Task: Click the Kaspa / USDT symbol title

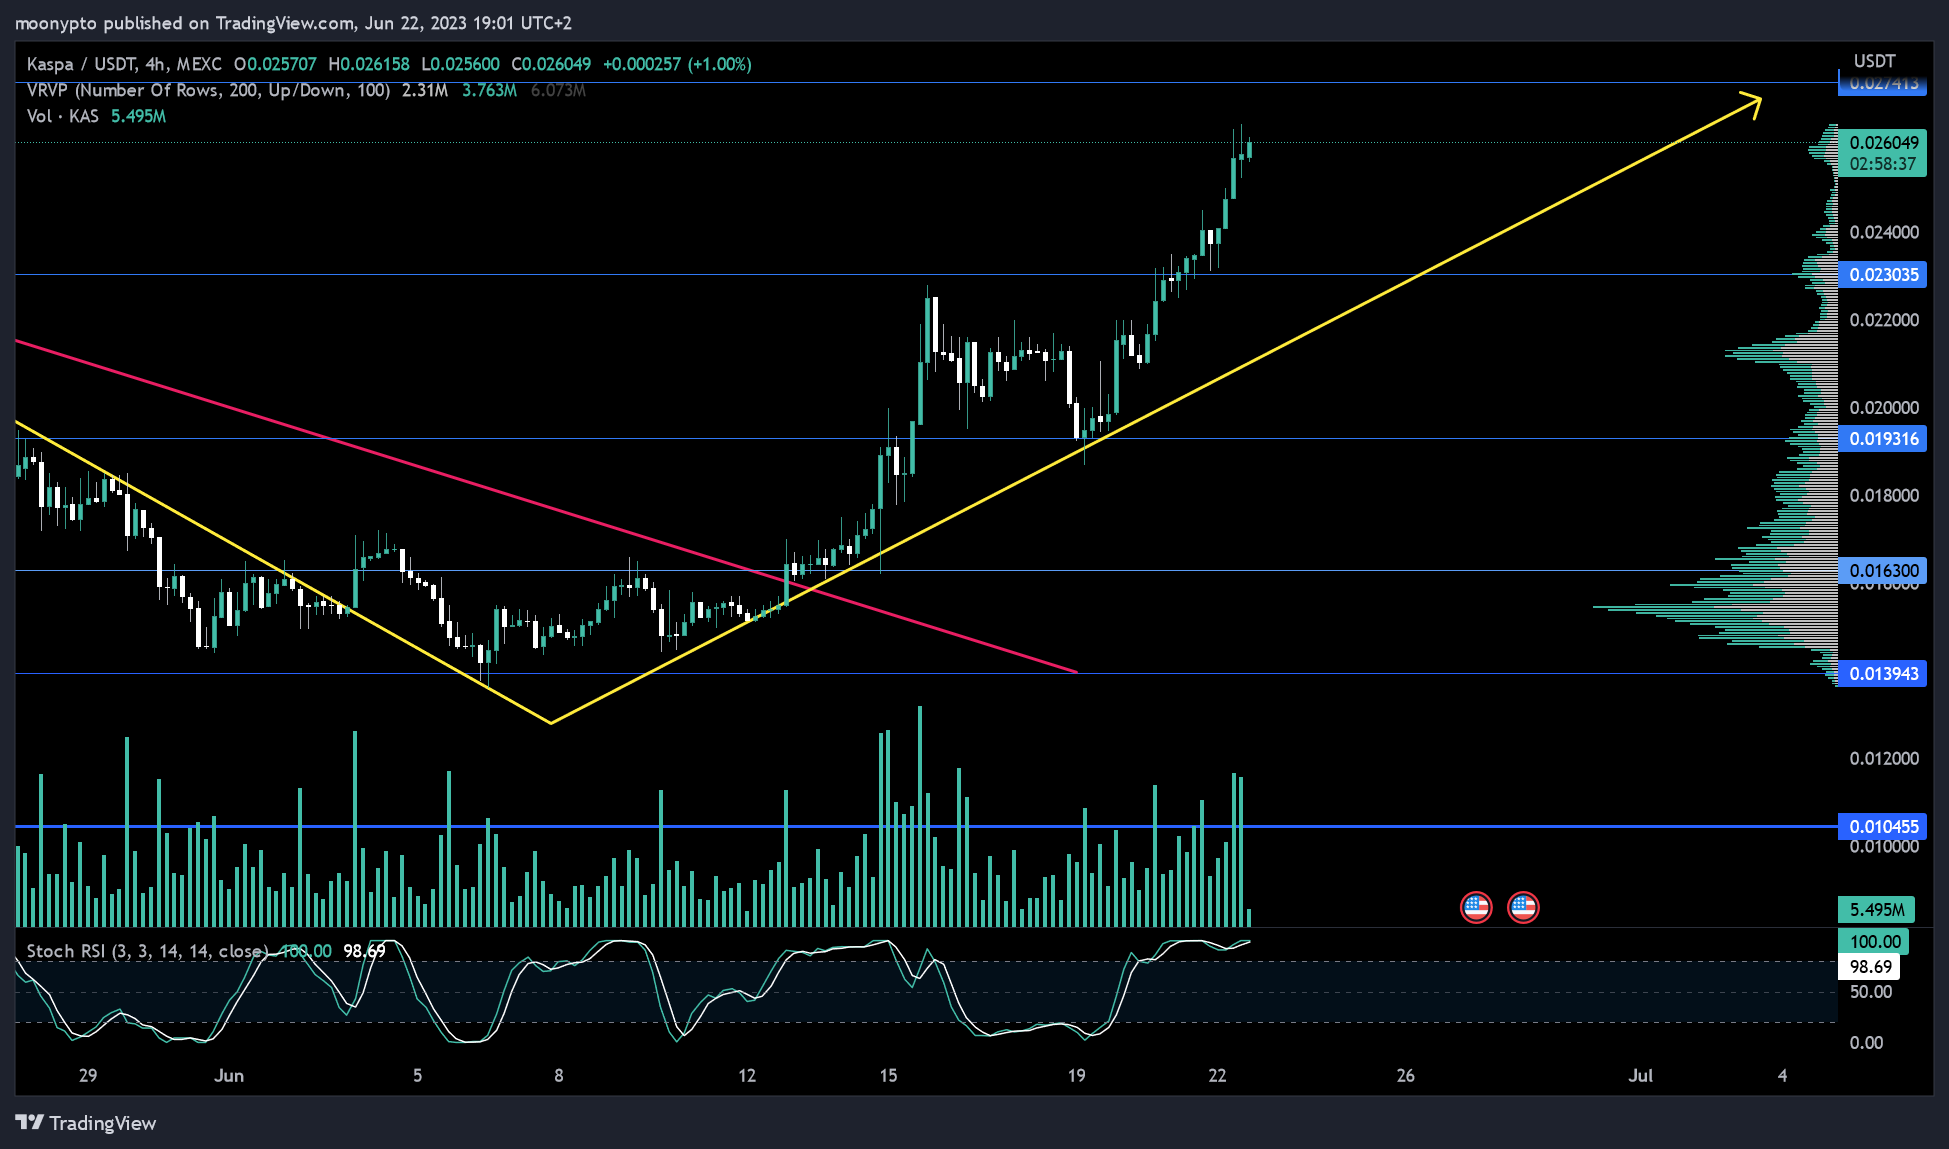Action: point(124,64)
